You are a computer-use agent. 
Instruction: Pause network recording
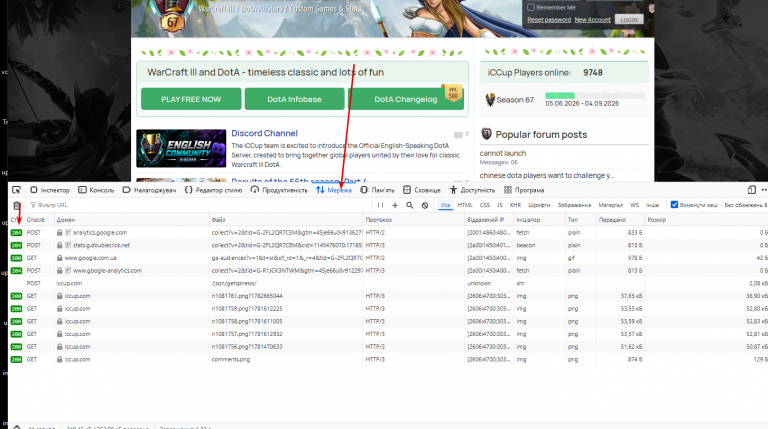[380, 205]
